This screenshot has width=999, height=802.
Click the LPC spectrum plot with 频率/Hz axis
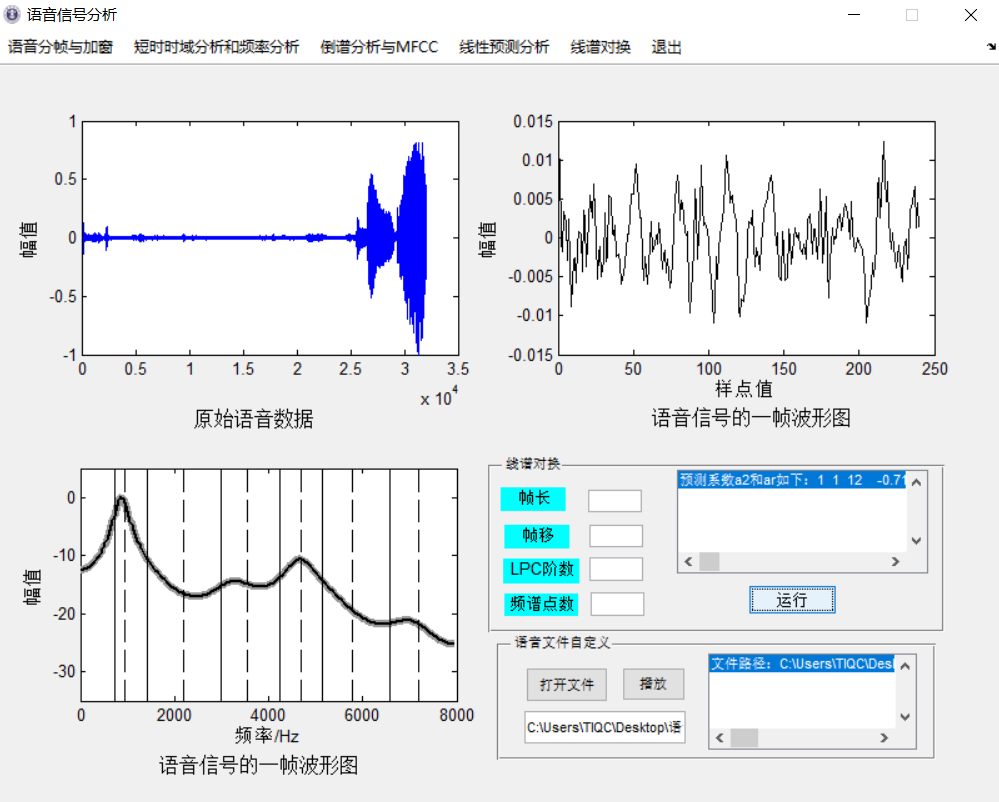(x=269, y=585)
